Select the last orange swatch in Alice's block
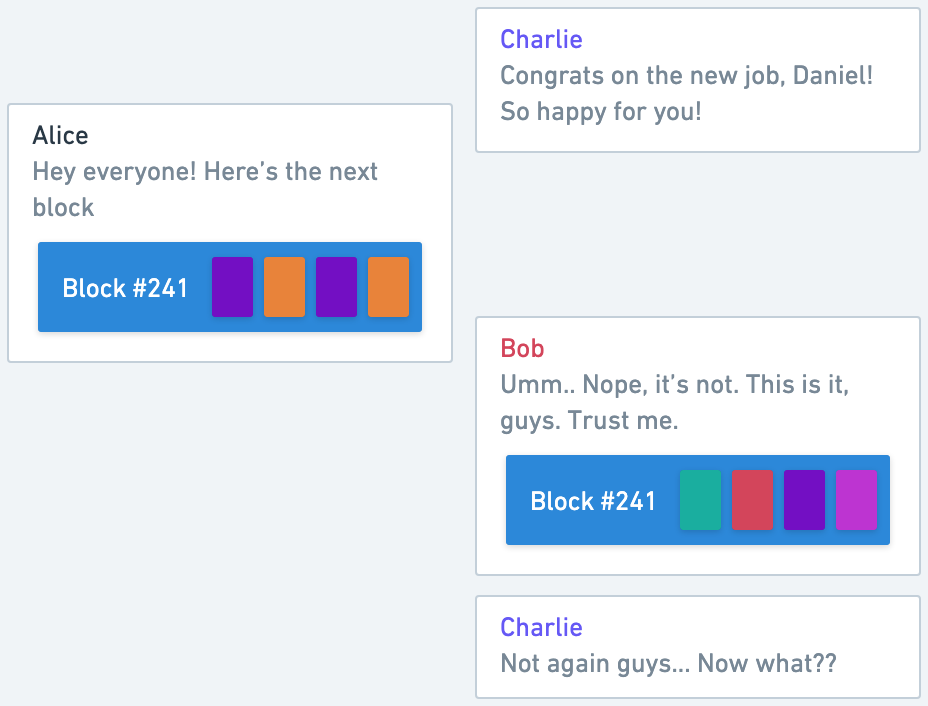928x706 pixels. click(x=388, y=287)
